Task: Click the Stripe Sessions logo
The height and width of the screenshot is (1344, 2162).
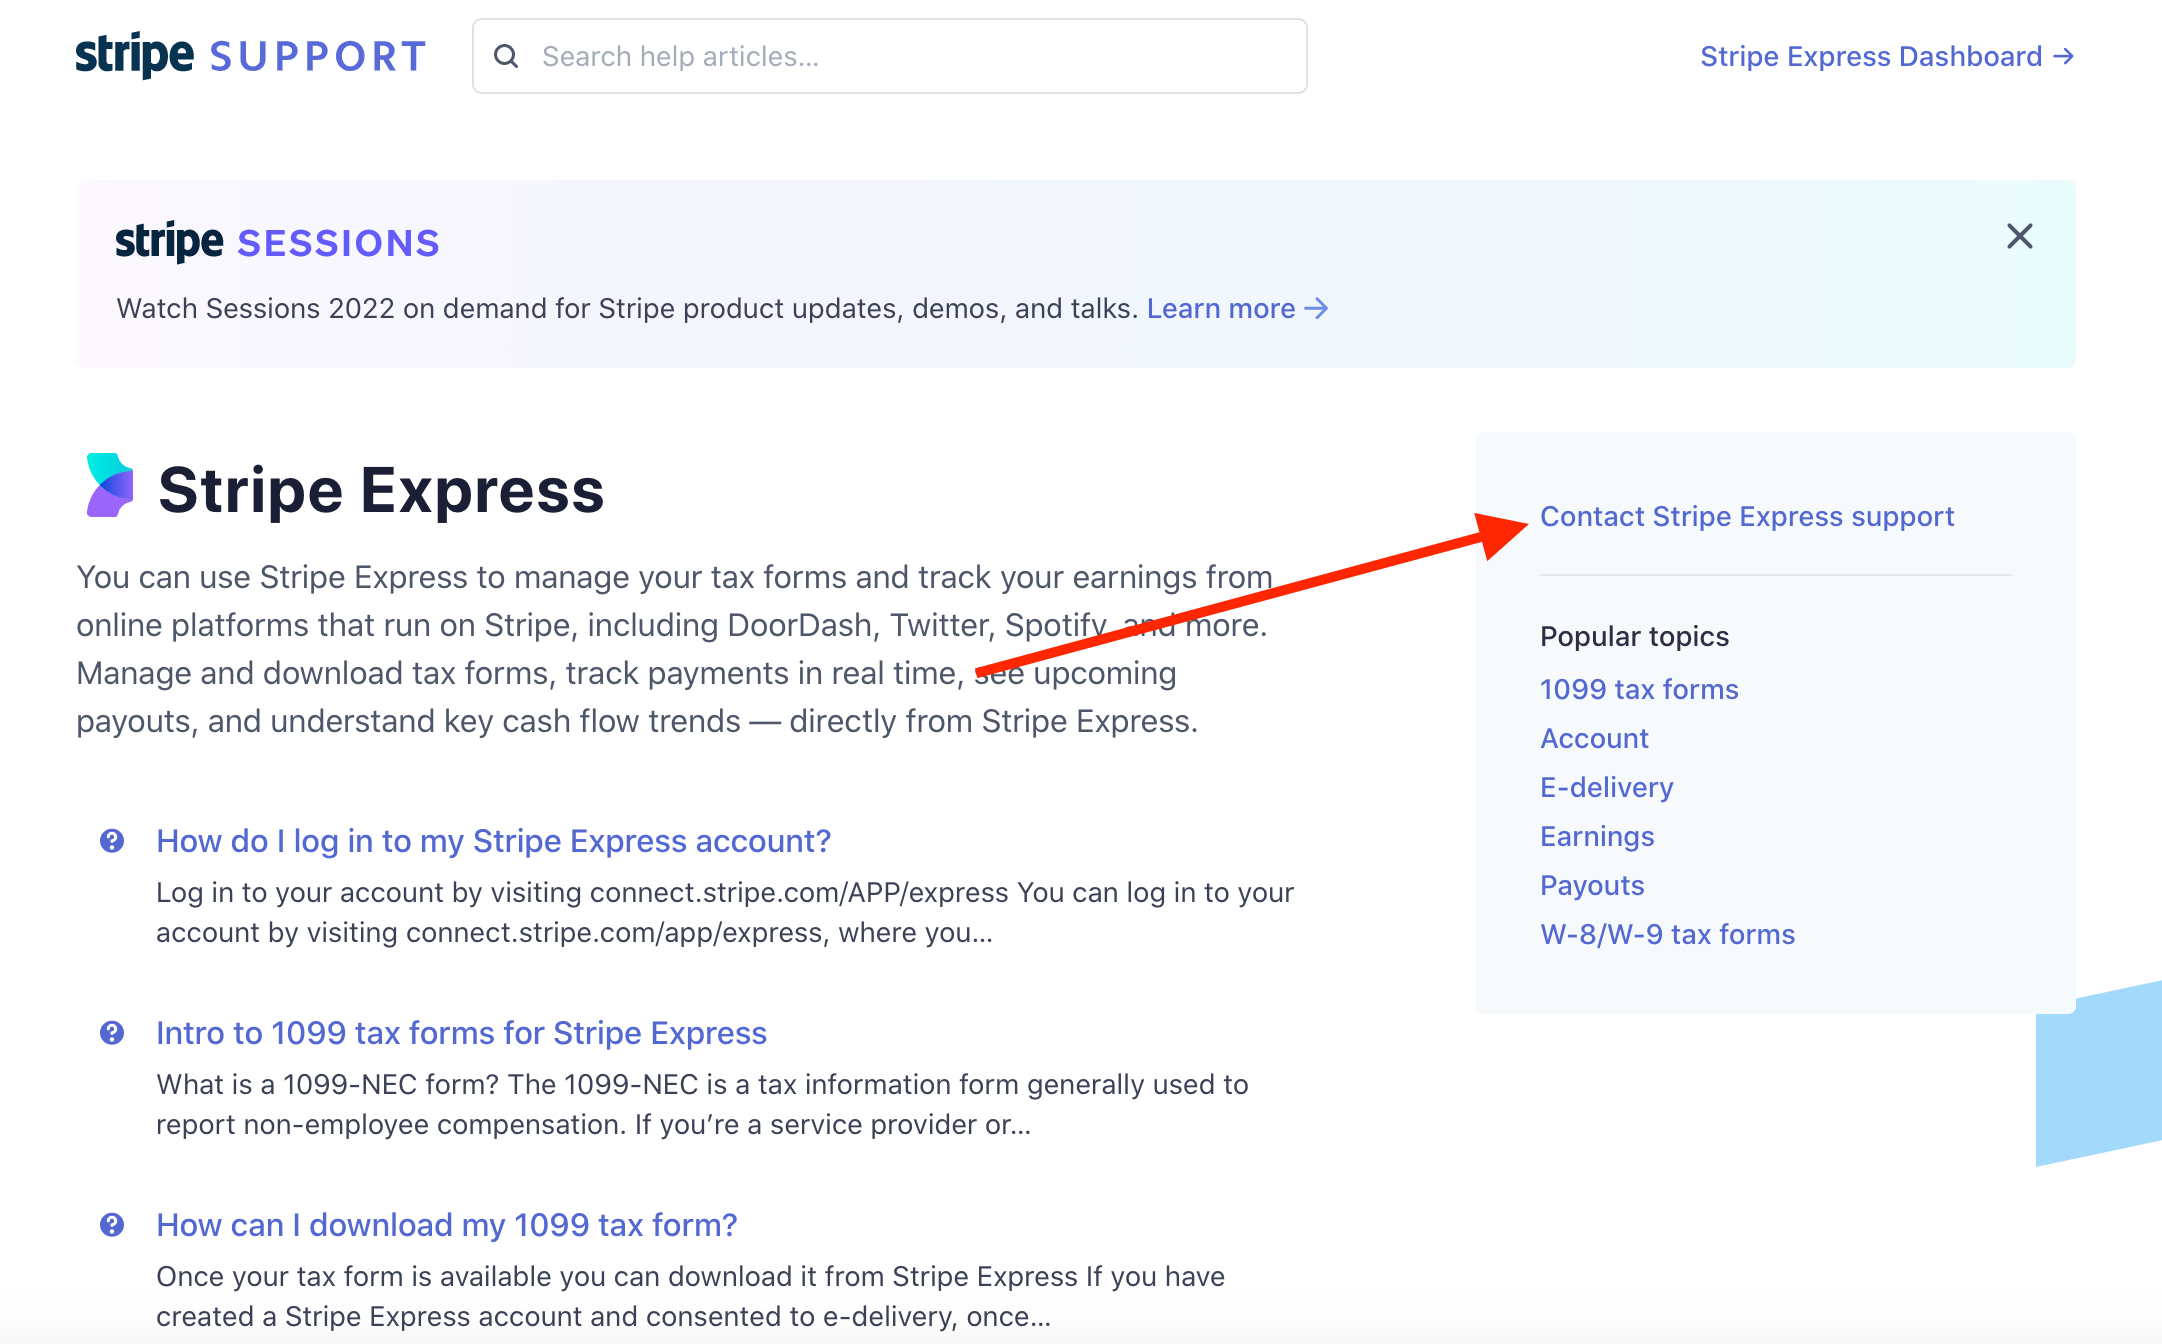Action: click(278, 242)
